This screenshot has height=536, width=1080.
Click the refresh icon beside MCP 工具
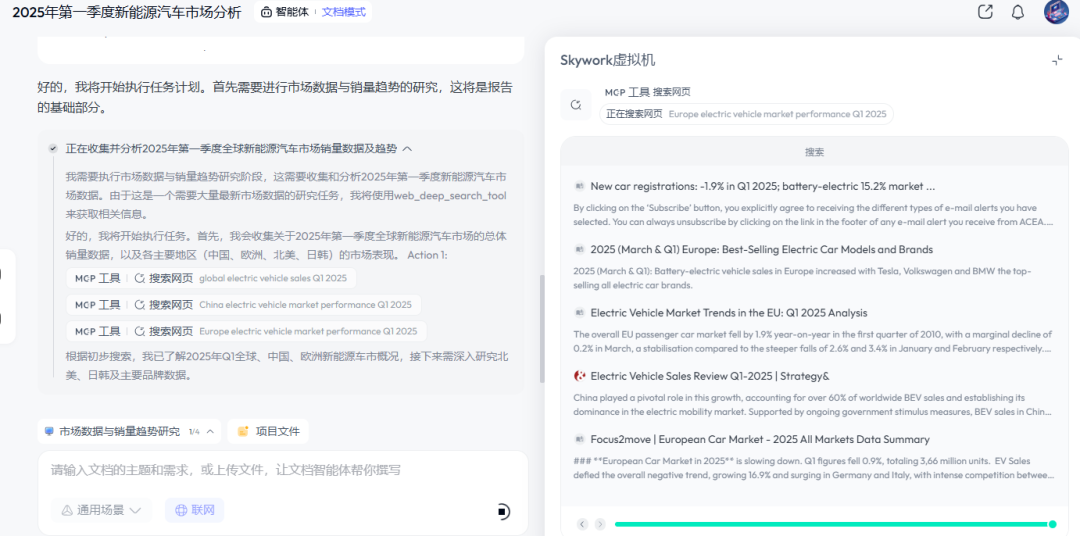pyautogui.click(x=576, y=105)
